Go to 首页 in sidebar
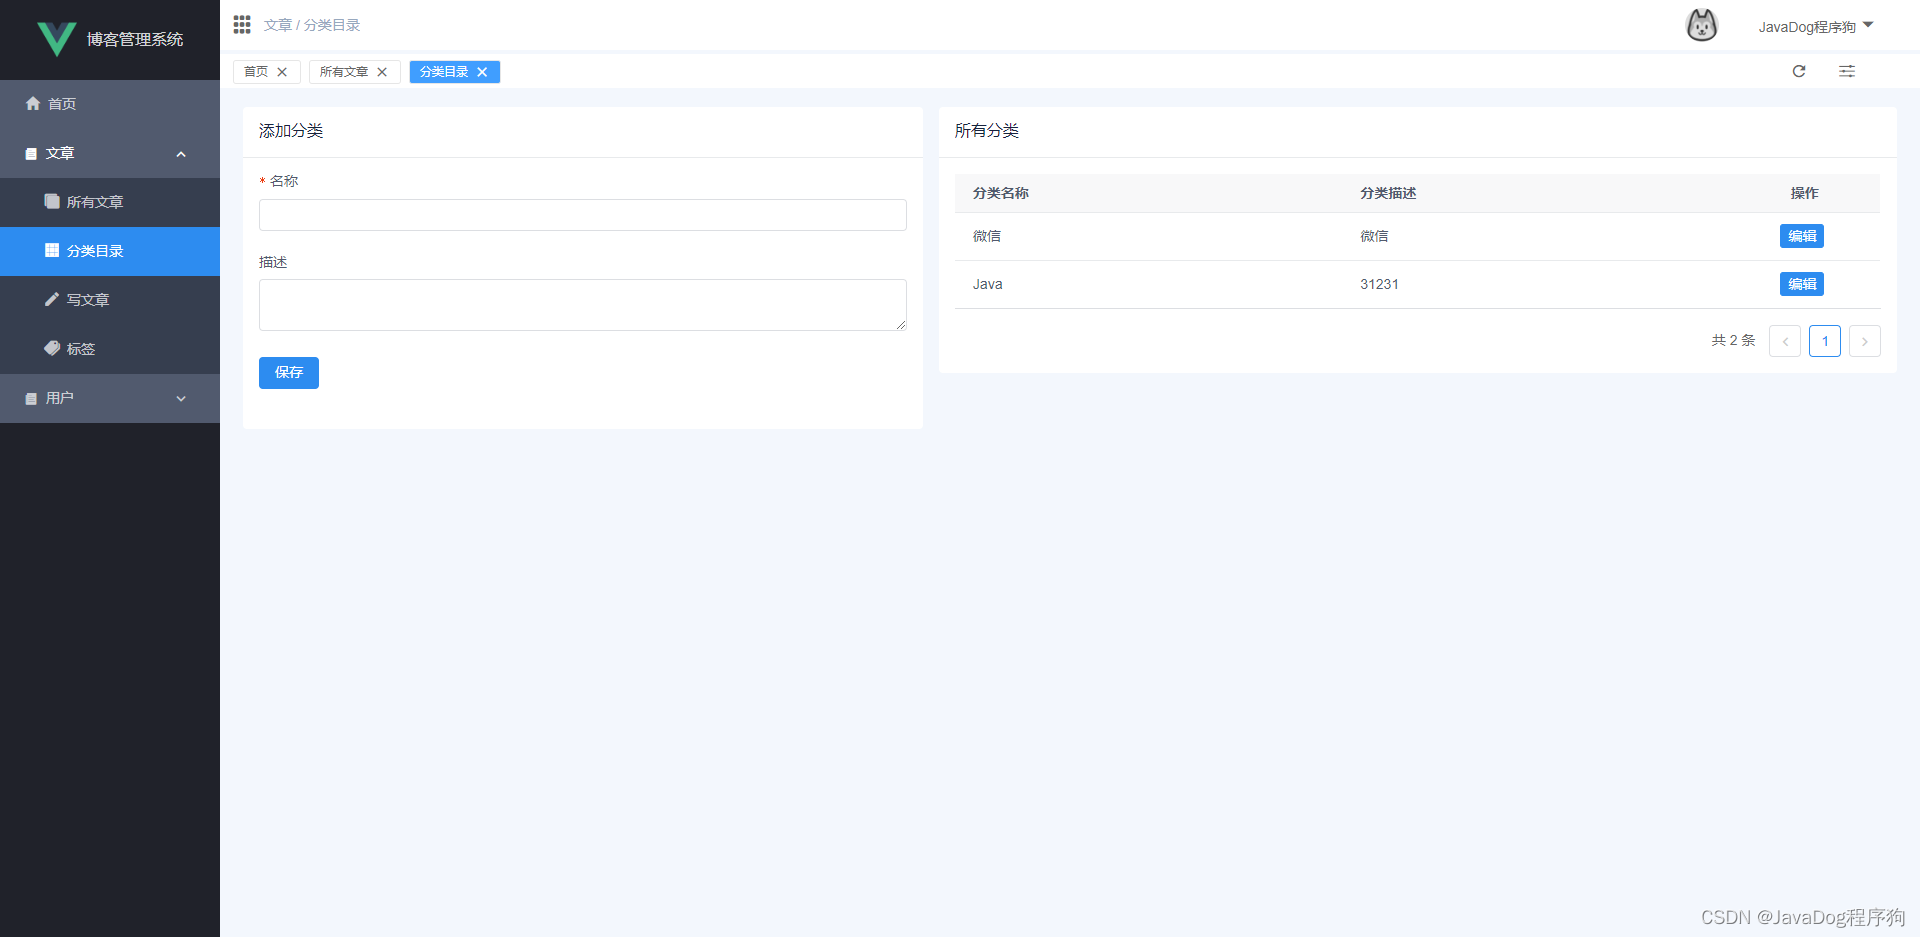 [x=110, y=104]
